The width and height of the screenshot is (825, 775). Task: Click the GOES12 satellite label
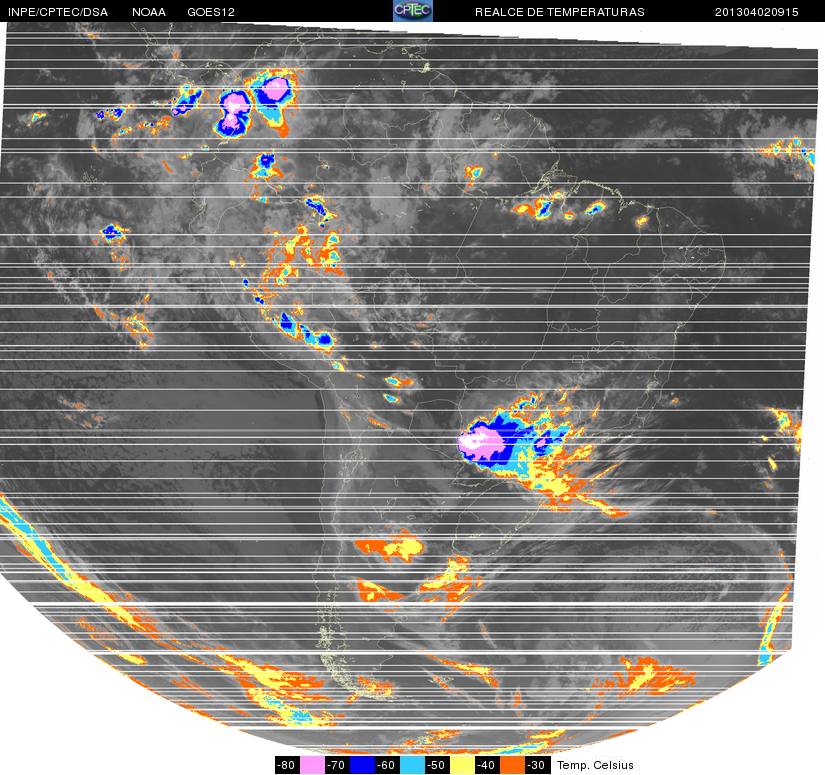point(211,12)
